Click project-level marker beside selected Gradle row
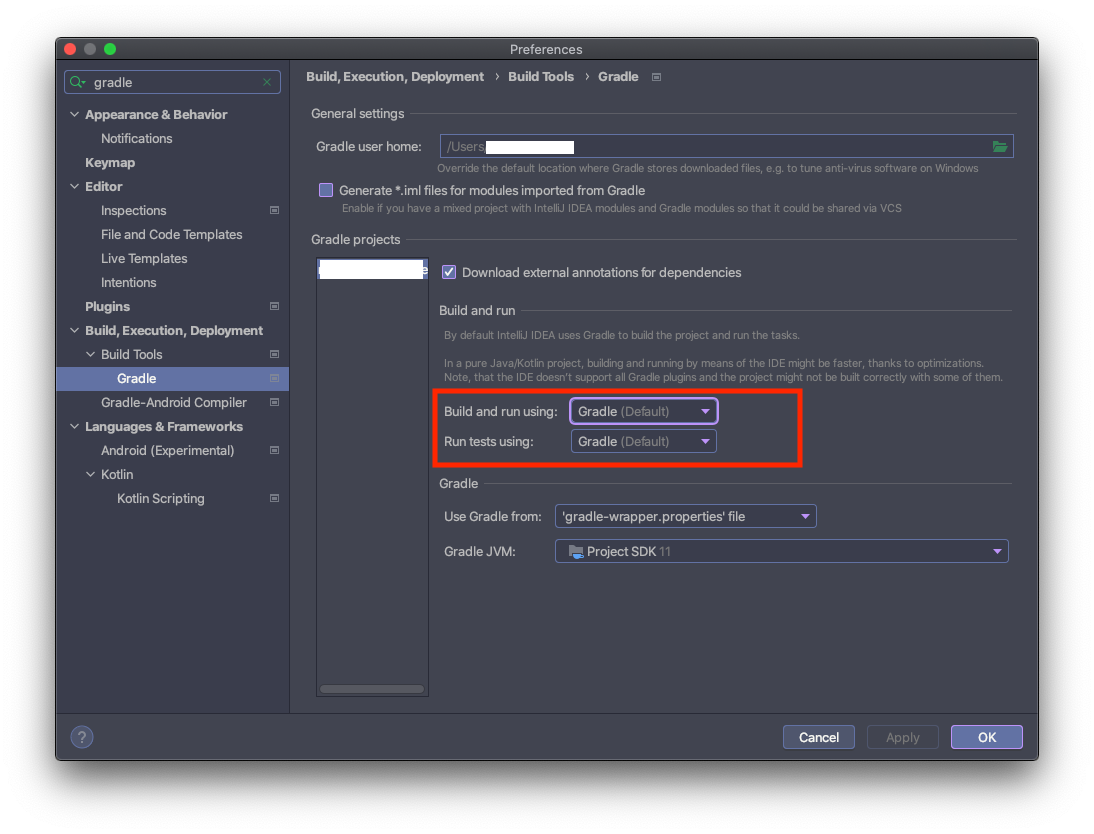Screen dimensions: 1094x834 274,378
